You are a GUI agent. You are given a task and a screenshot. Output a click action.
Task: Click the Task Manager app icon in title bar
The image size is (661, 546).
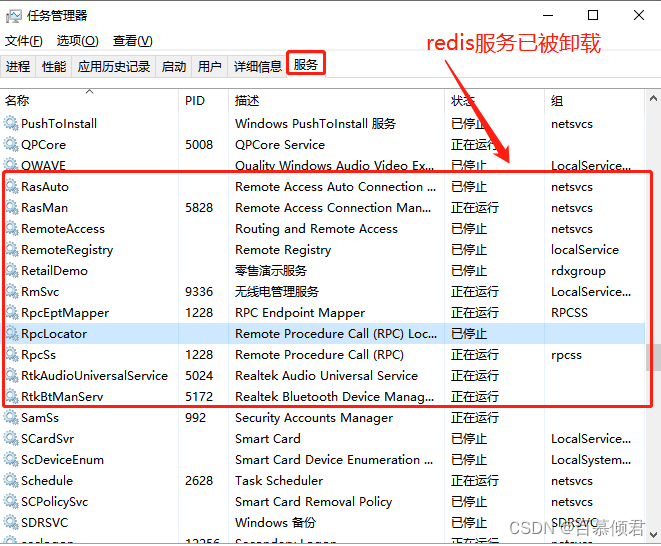click(x=13, y=16)
